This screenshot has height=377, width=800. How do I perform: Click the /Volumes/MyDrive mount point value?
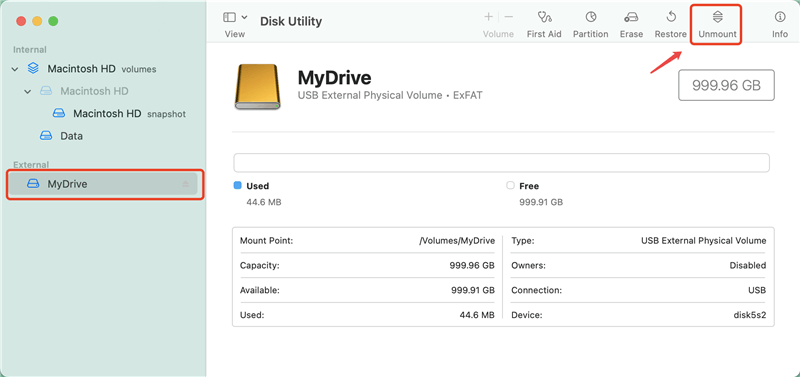[x=457, y=241]
